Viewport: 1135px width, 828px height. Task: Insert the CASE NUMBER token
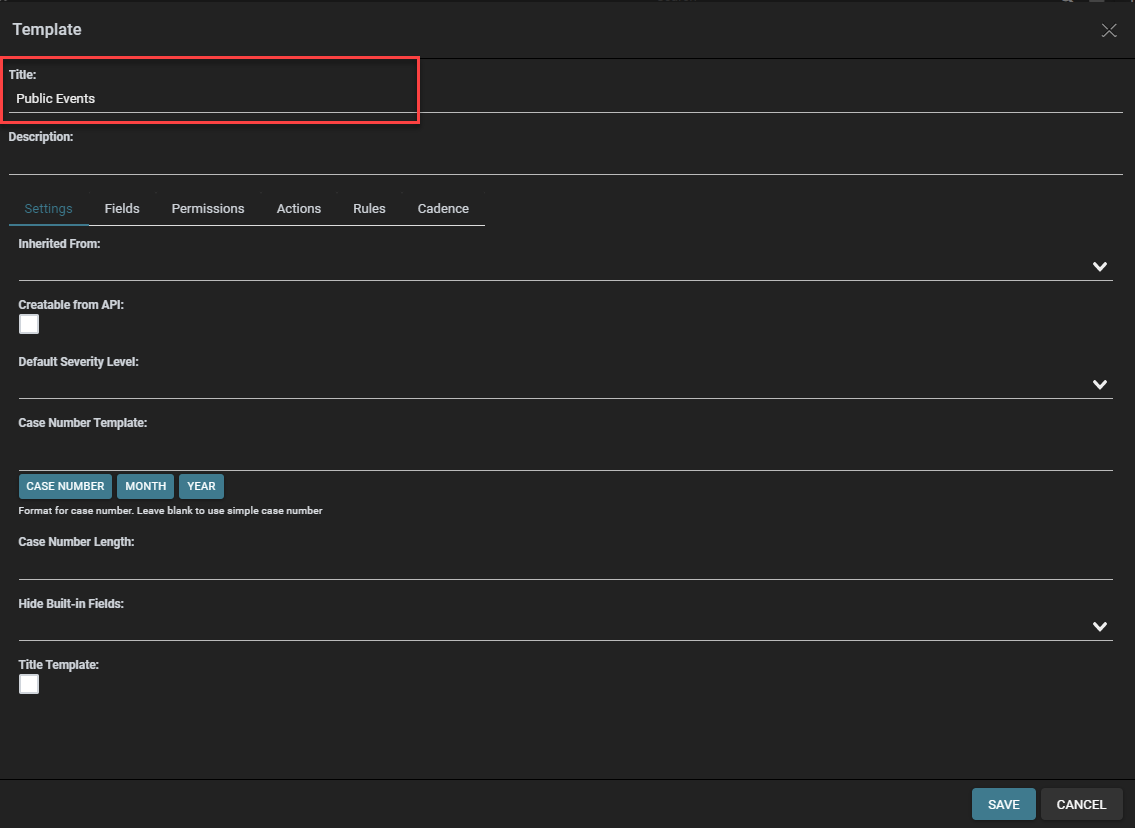[x=65, y=486]
